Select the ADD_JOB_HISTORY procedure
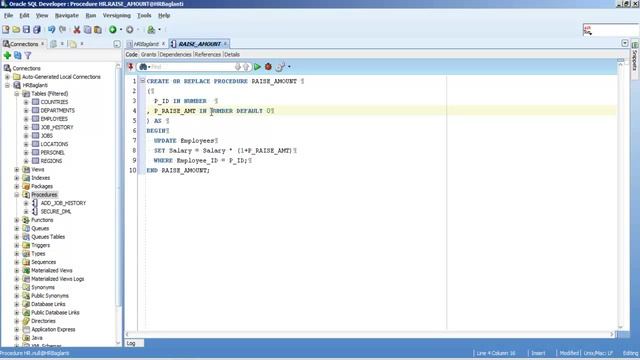The height and width of the screenshot is (360, 640). click(63, 203)
